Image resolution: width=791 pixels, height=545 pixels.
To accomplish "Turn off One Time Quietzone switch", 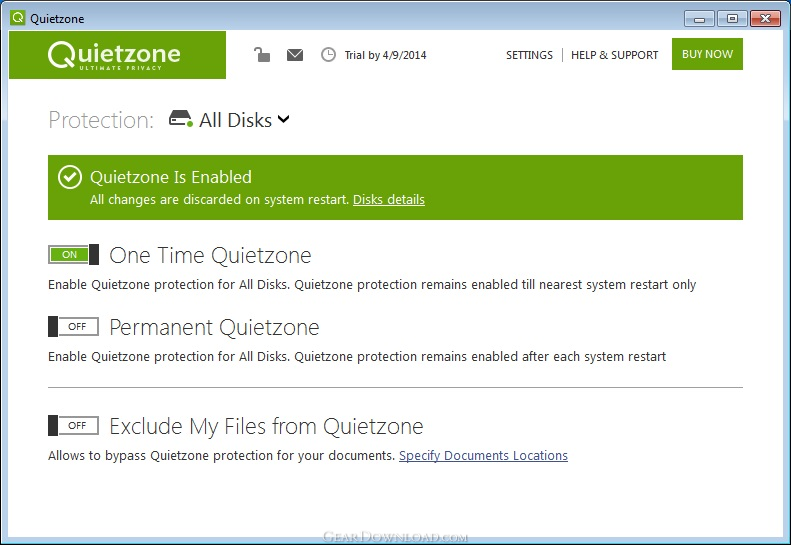I will (x=74, y=254).
